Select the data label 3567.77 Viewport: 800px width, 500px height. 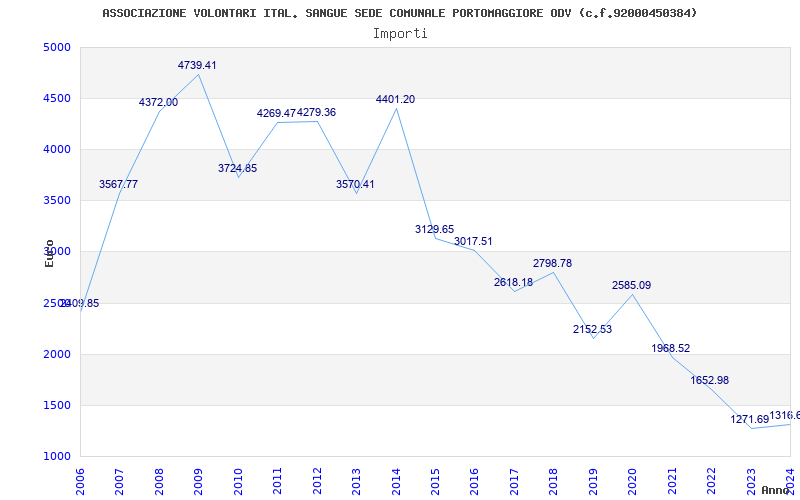click(x=118, y=184)
